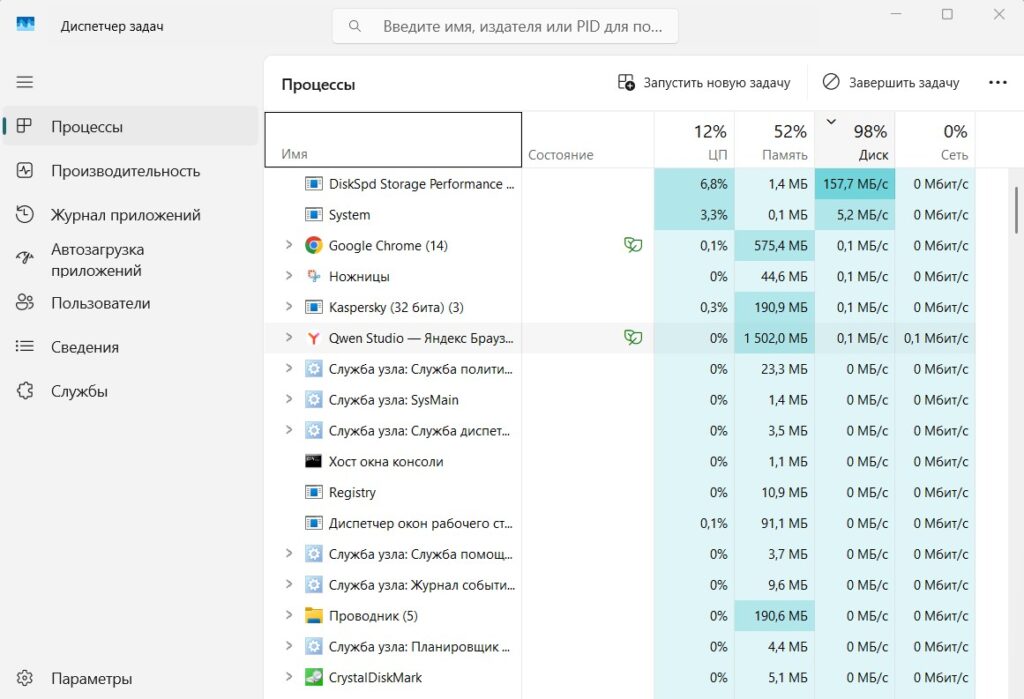
Task: Expand the Kaspersky (32 бита) group
Action: tap(289, 306)
